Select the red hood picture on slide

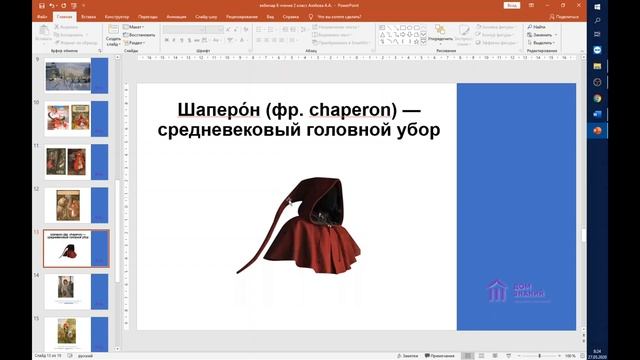[x=299, y=225]
